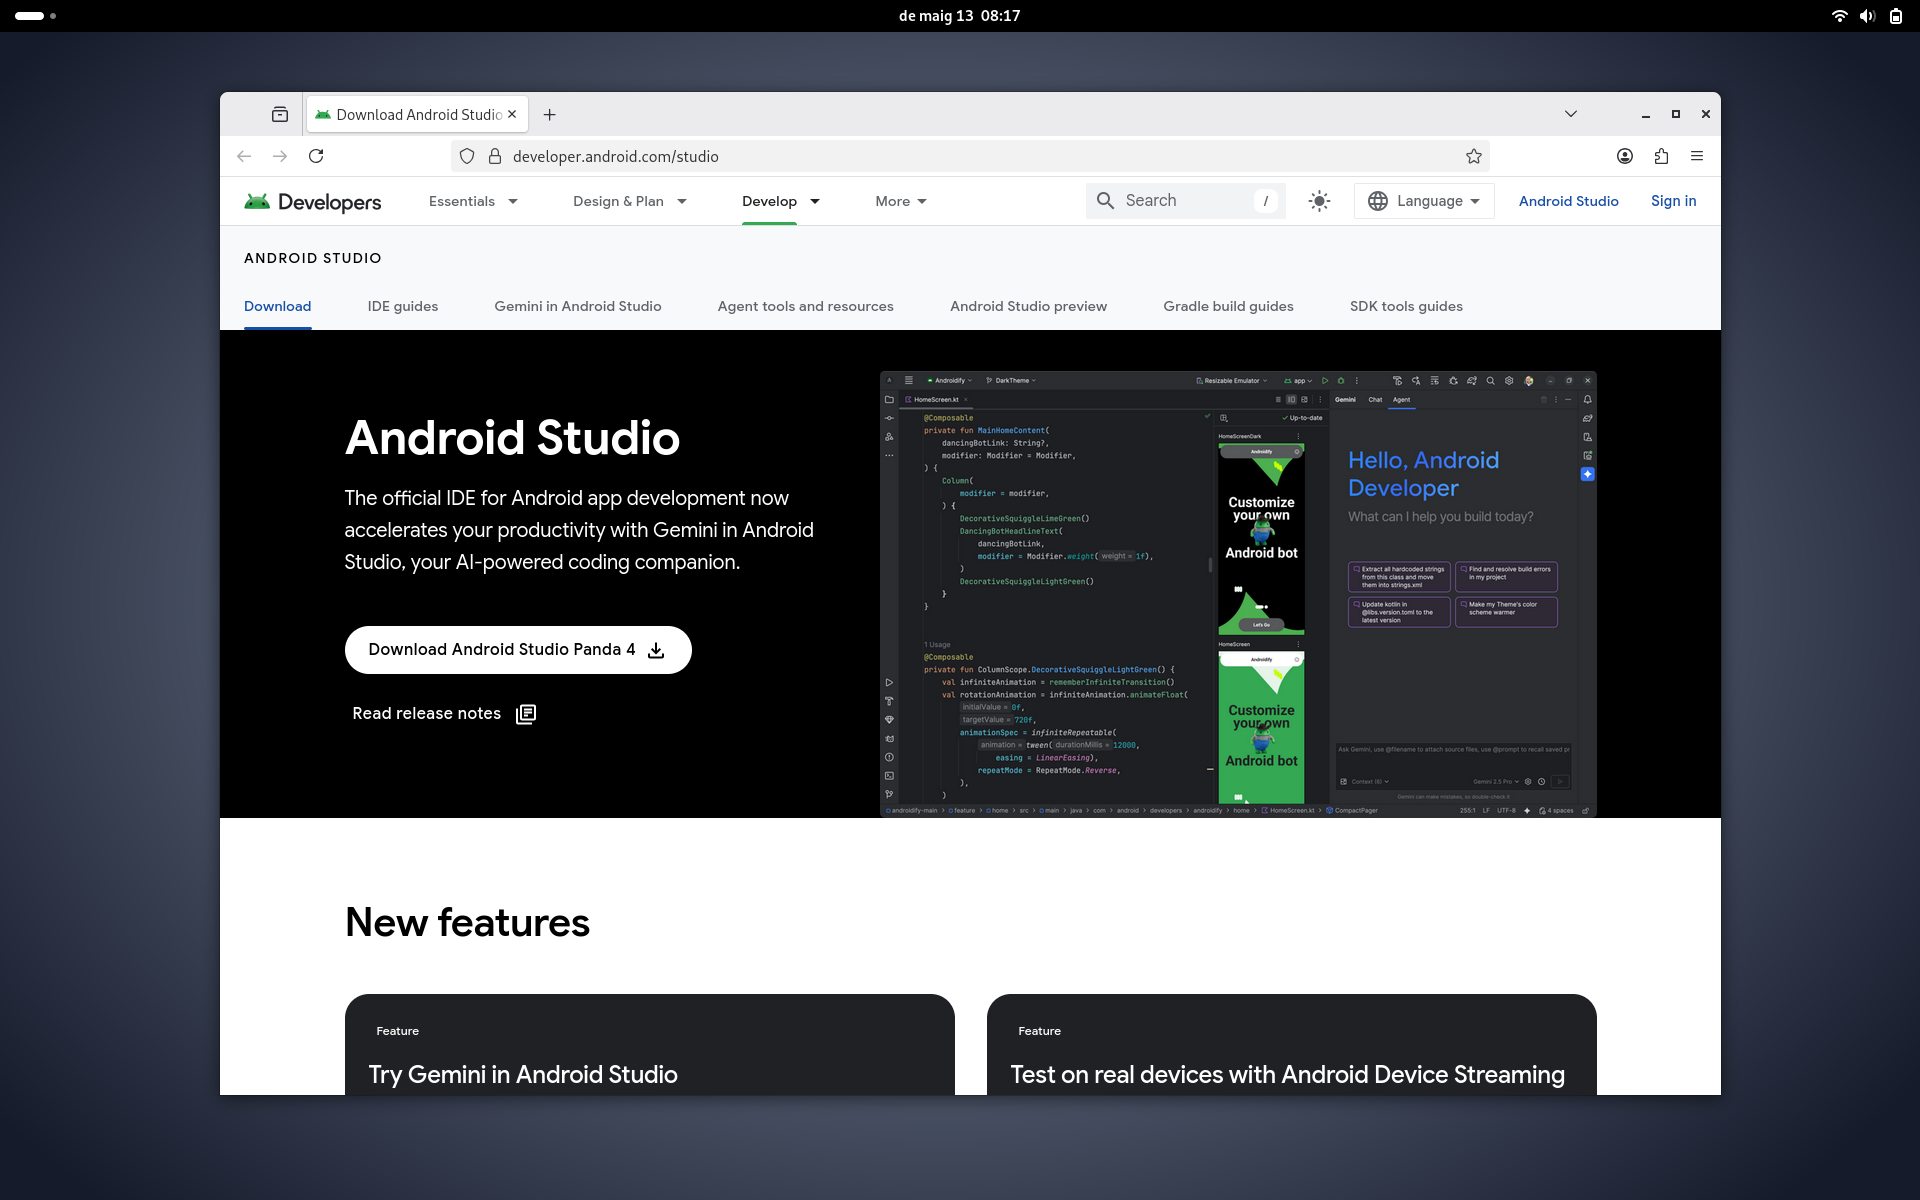Go back to the previous page
Image resolution: width=1920 pixels, height=1200 pixels.
pos(244,156)
